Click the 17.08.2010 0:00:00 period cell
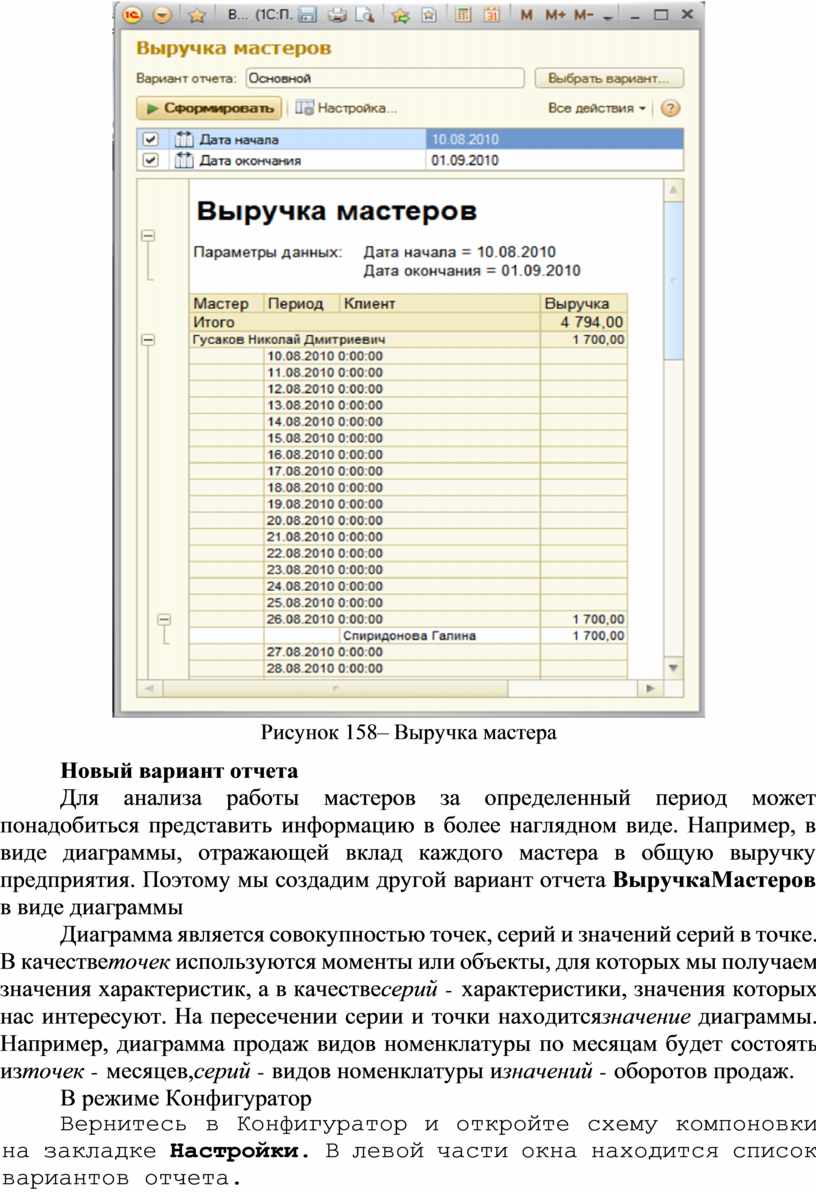The image size is (816, 1193). (x=325, y=471)
